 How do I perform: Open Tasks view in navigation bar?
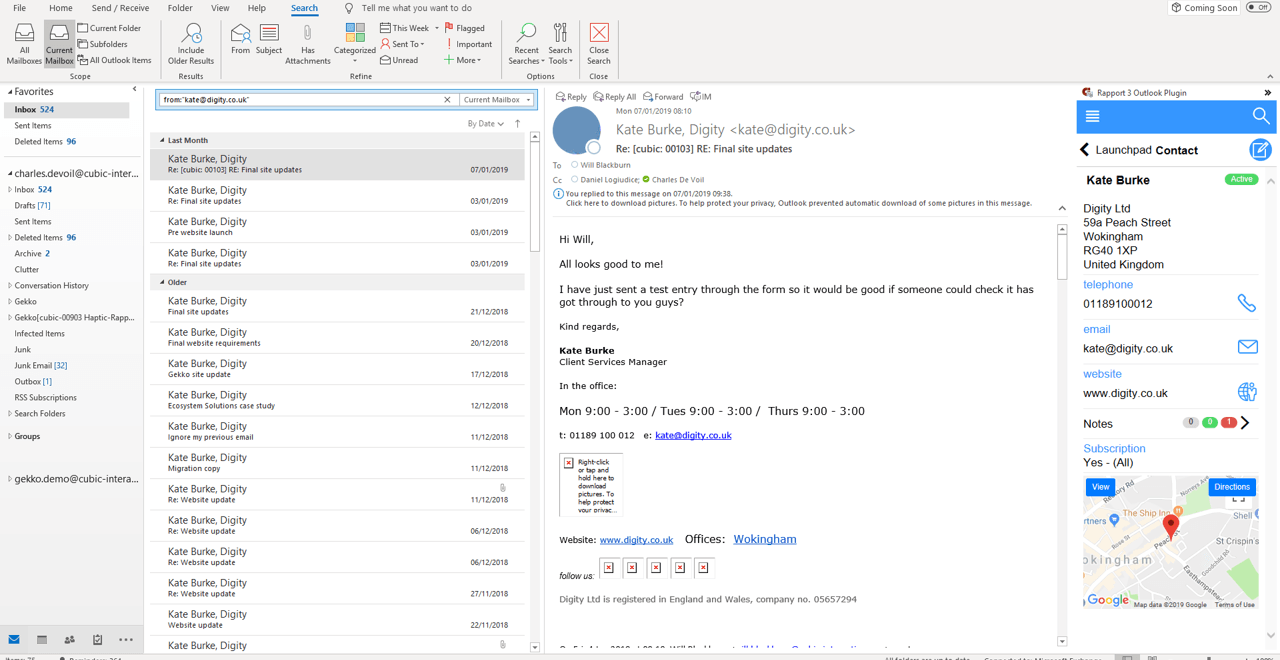pos(97,640)
